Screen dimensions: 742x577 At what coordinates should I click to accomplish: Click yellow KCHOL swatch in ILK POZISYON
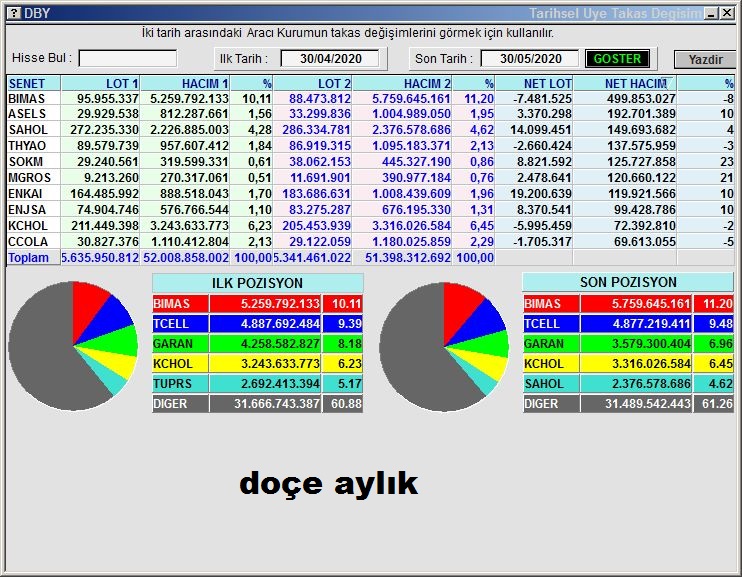tap(180, 364)
